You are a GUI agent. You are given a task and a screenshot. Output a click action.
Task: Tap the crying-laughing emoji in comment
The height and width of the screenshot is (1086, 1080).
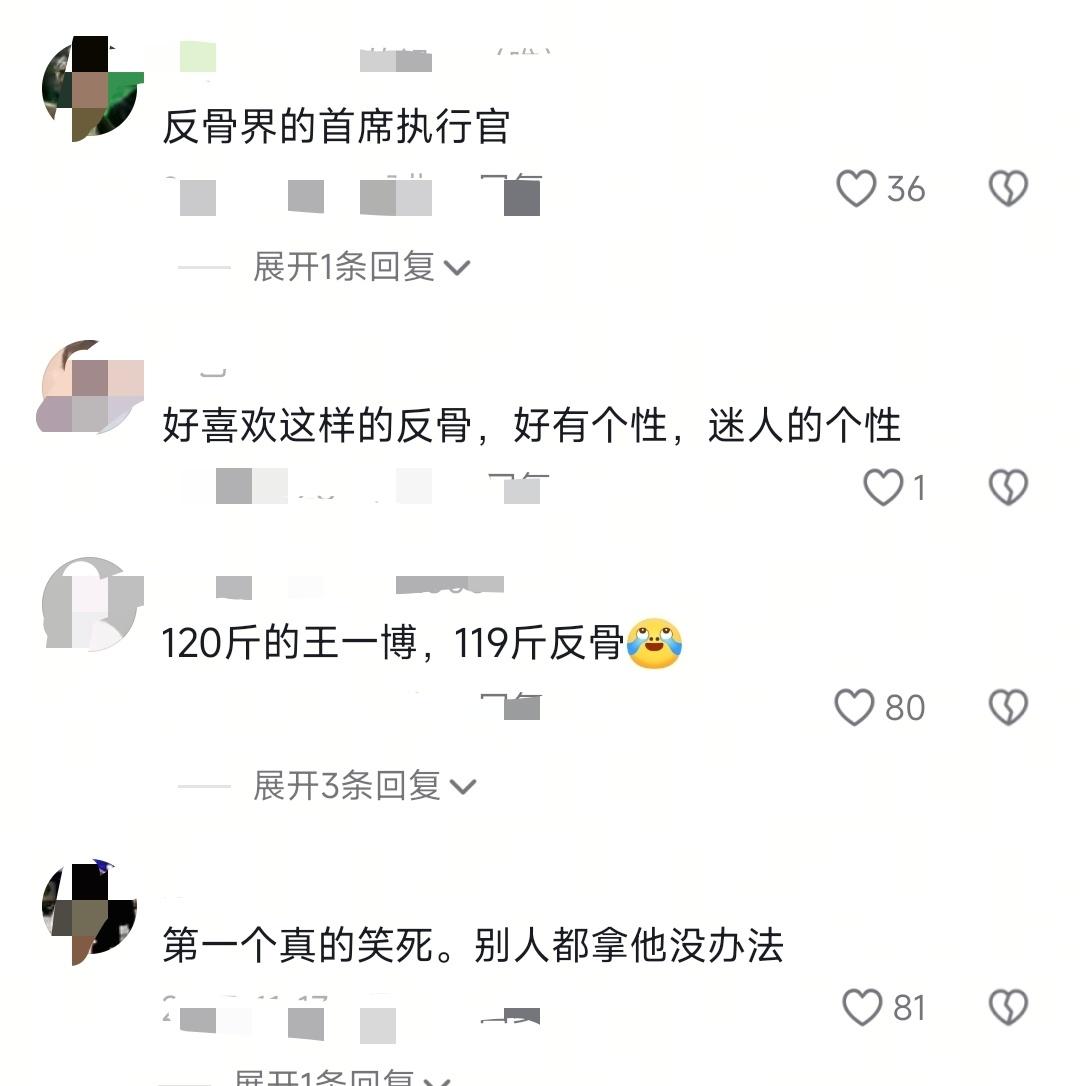654,643
